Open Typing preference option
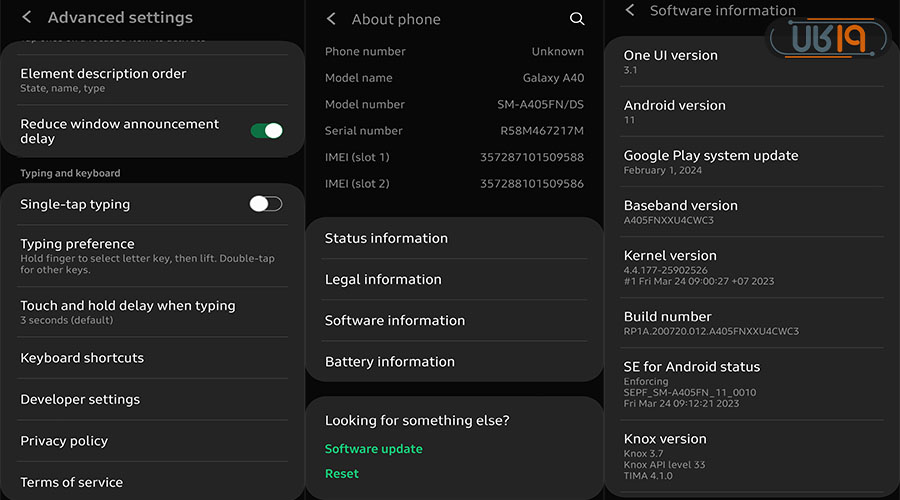This screenshot has height=500, width=900. (x=152, y=256)
